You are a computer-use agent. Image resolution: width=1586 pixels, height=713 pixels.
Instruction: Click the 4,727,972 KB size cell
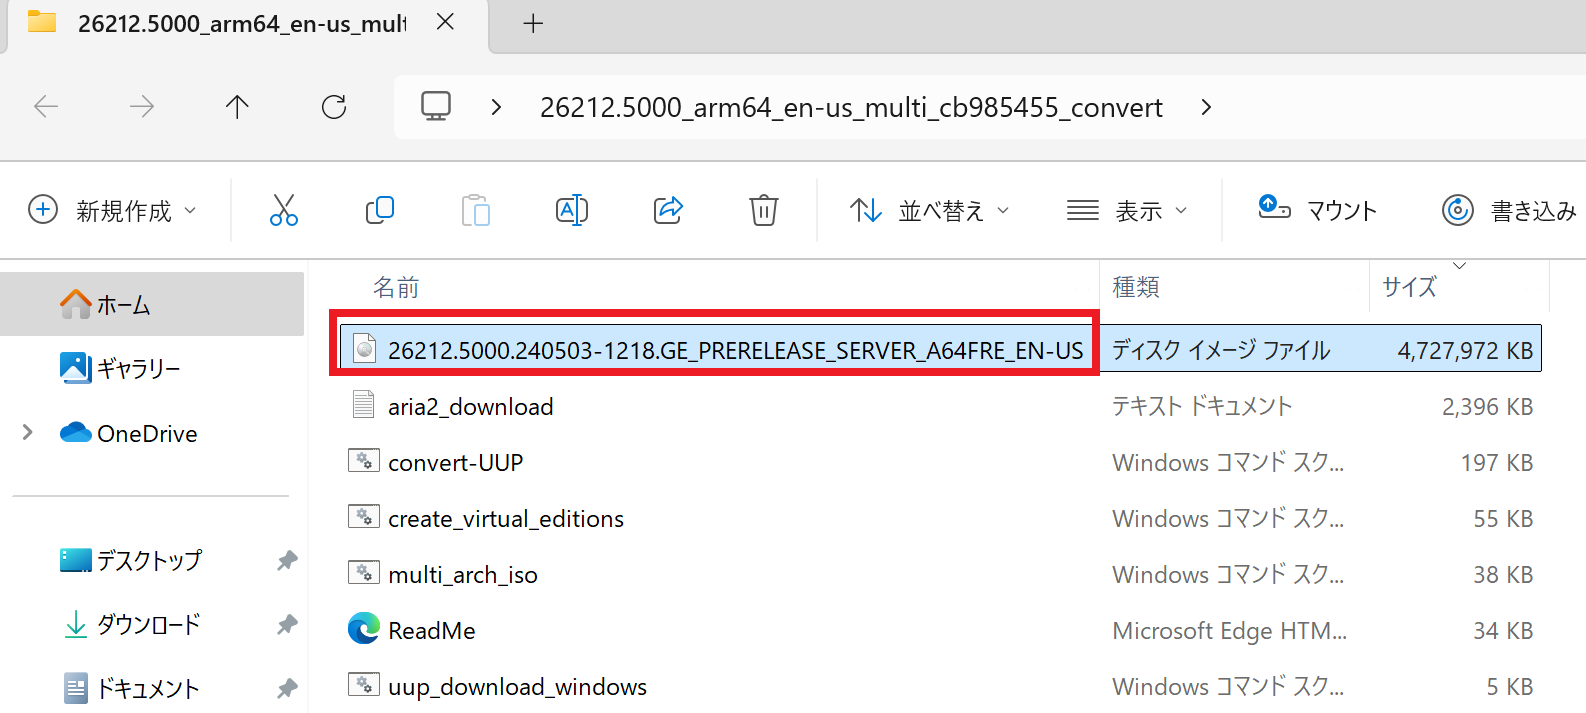1465,350
